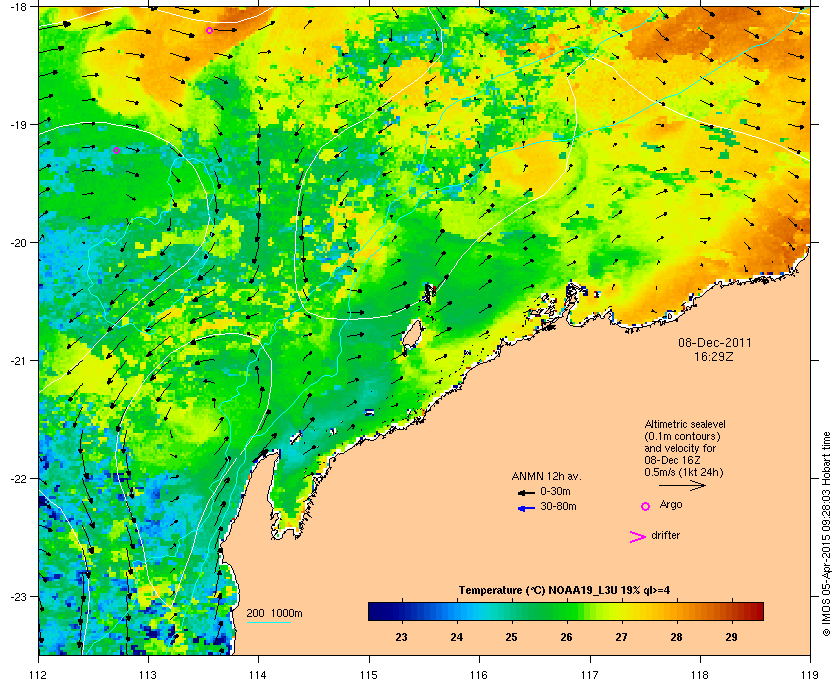
Task: Click the longitude axis label 118
Action: [x=700, y=675]
